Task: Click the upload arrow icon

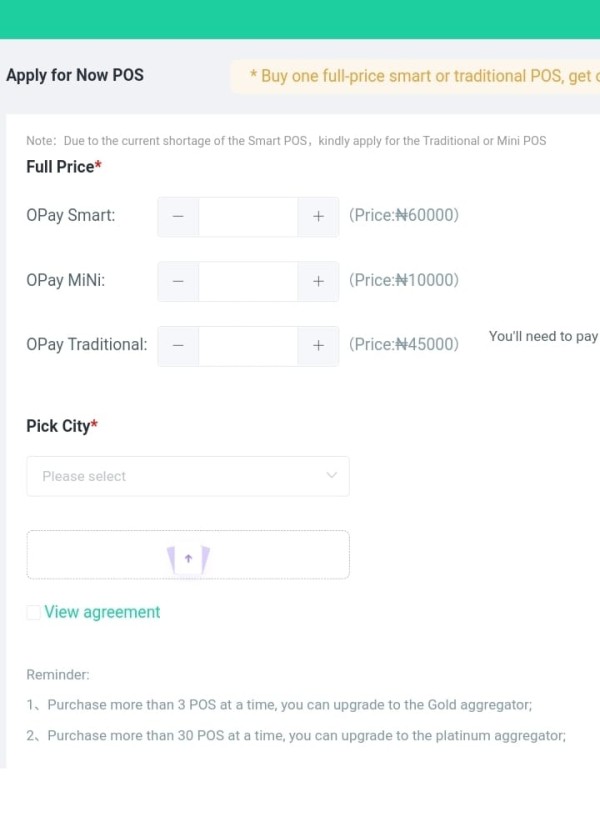Action: (188, 558)
